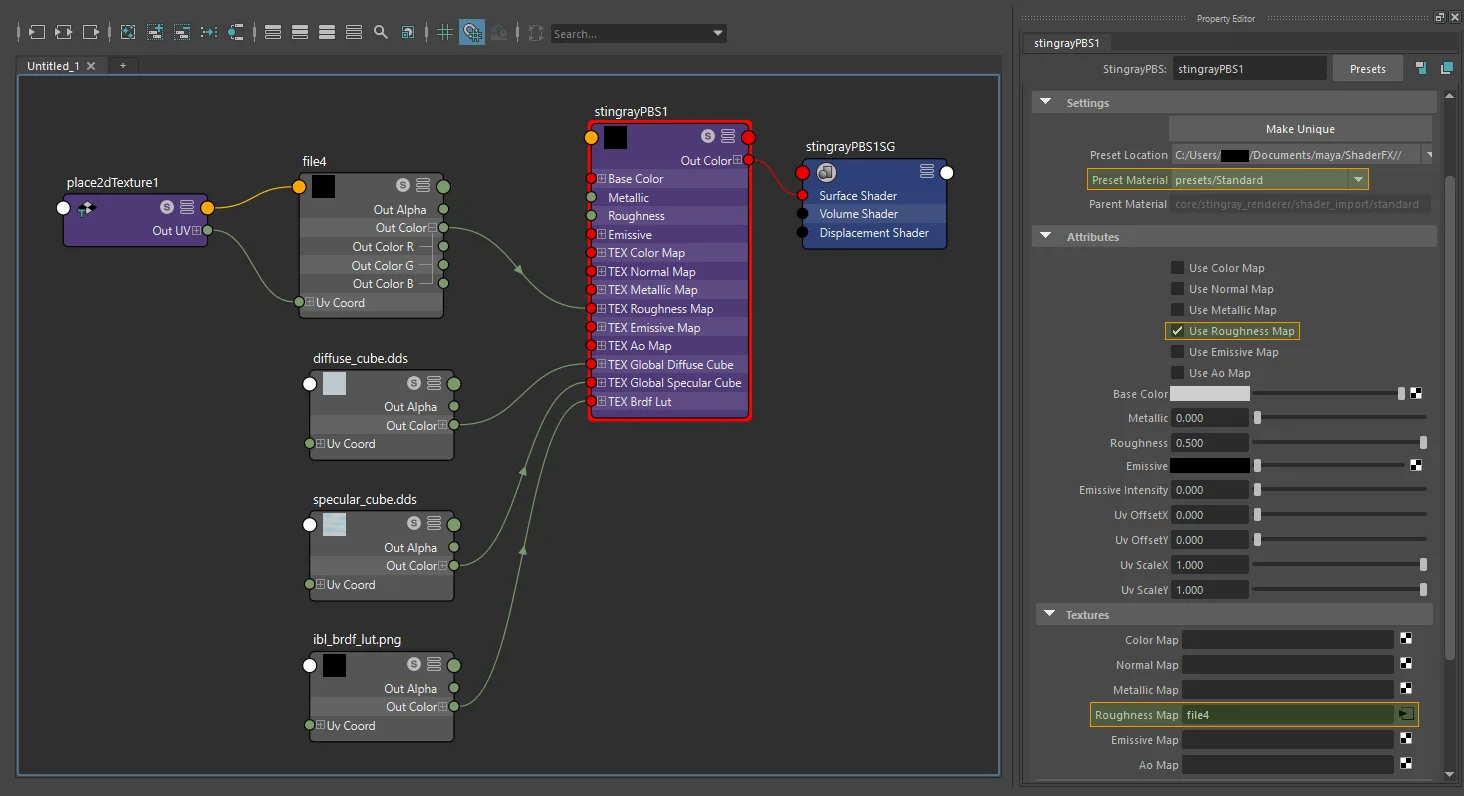This screenshot has width=1464, height=796.
Task: Select the stingrayPBS1 tab in Property Editor
Action: pyautogui.click(x=1066, y=43)
